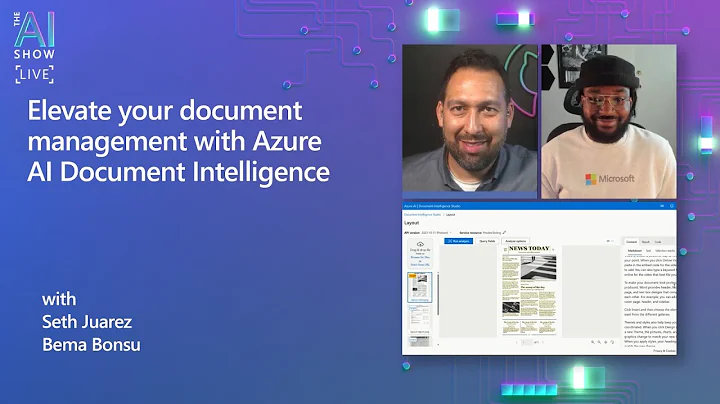Screen dimensions: 720x404
Task: Click the "Seth Juarez" name text
Action: tap(87, 322)
